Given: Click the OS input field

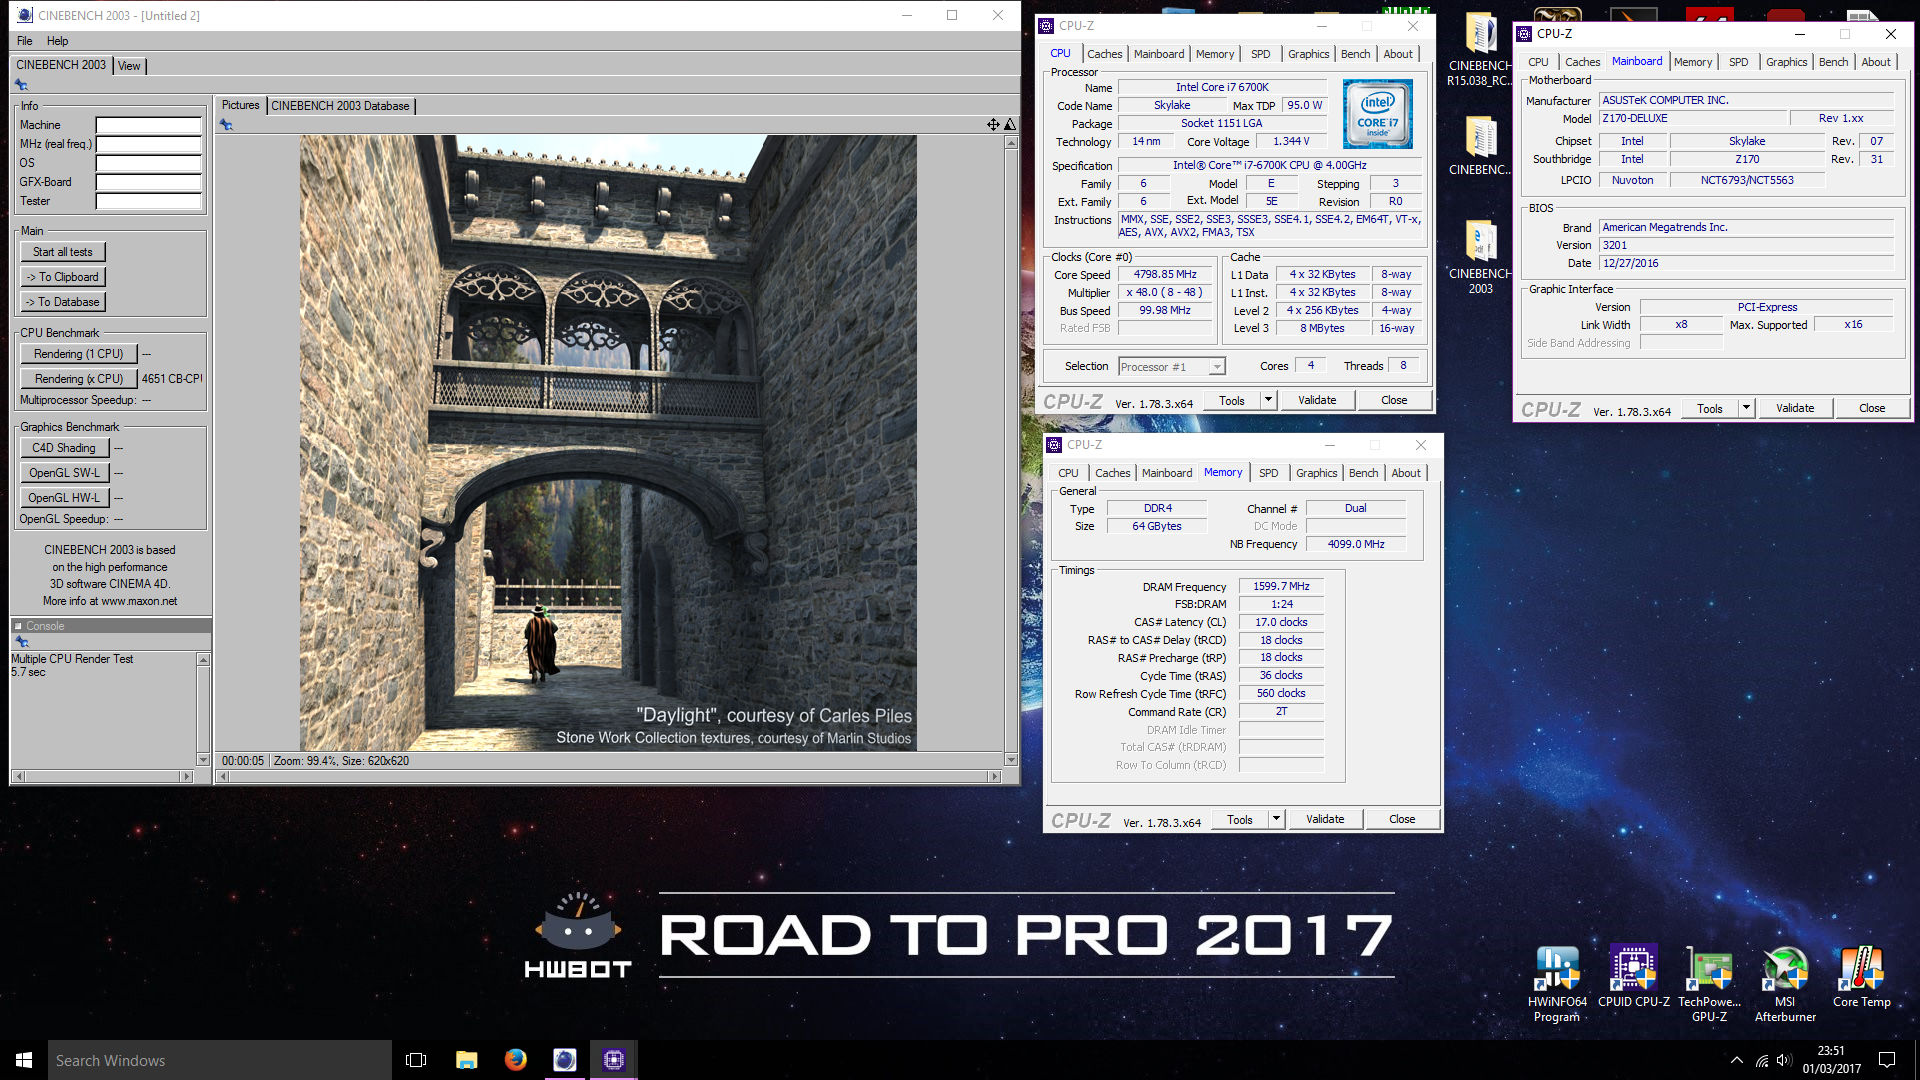Looking at the screenshot, I should (148, 163).
